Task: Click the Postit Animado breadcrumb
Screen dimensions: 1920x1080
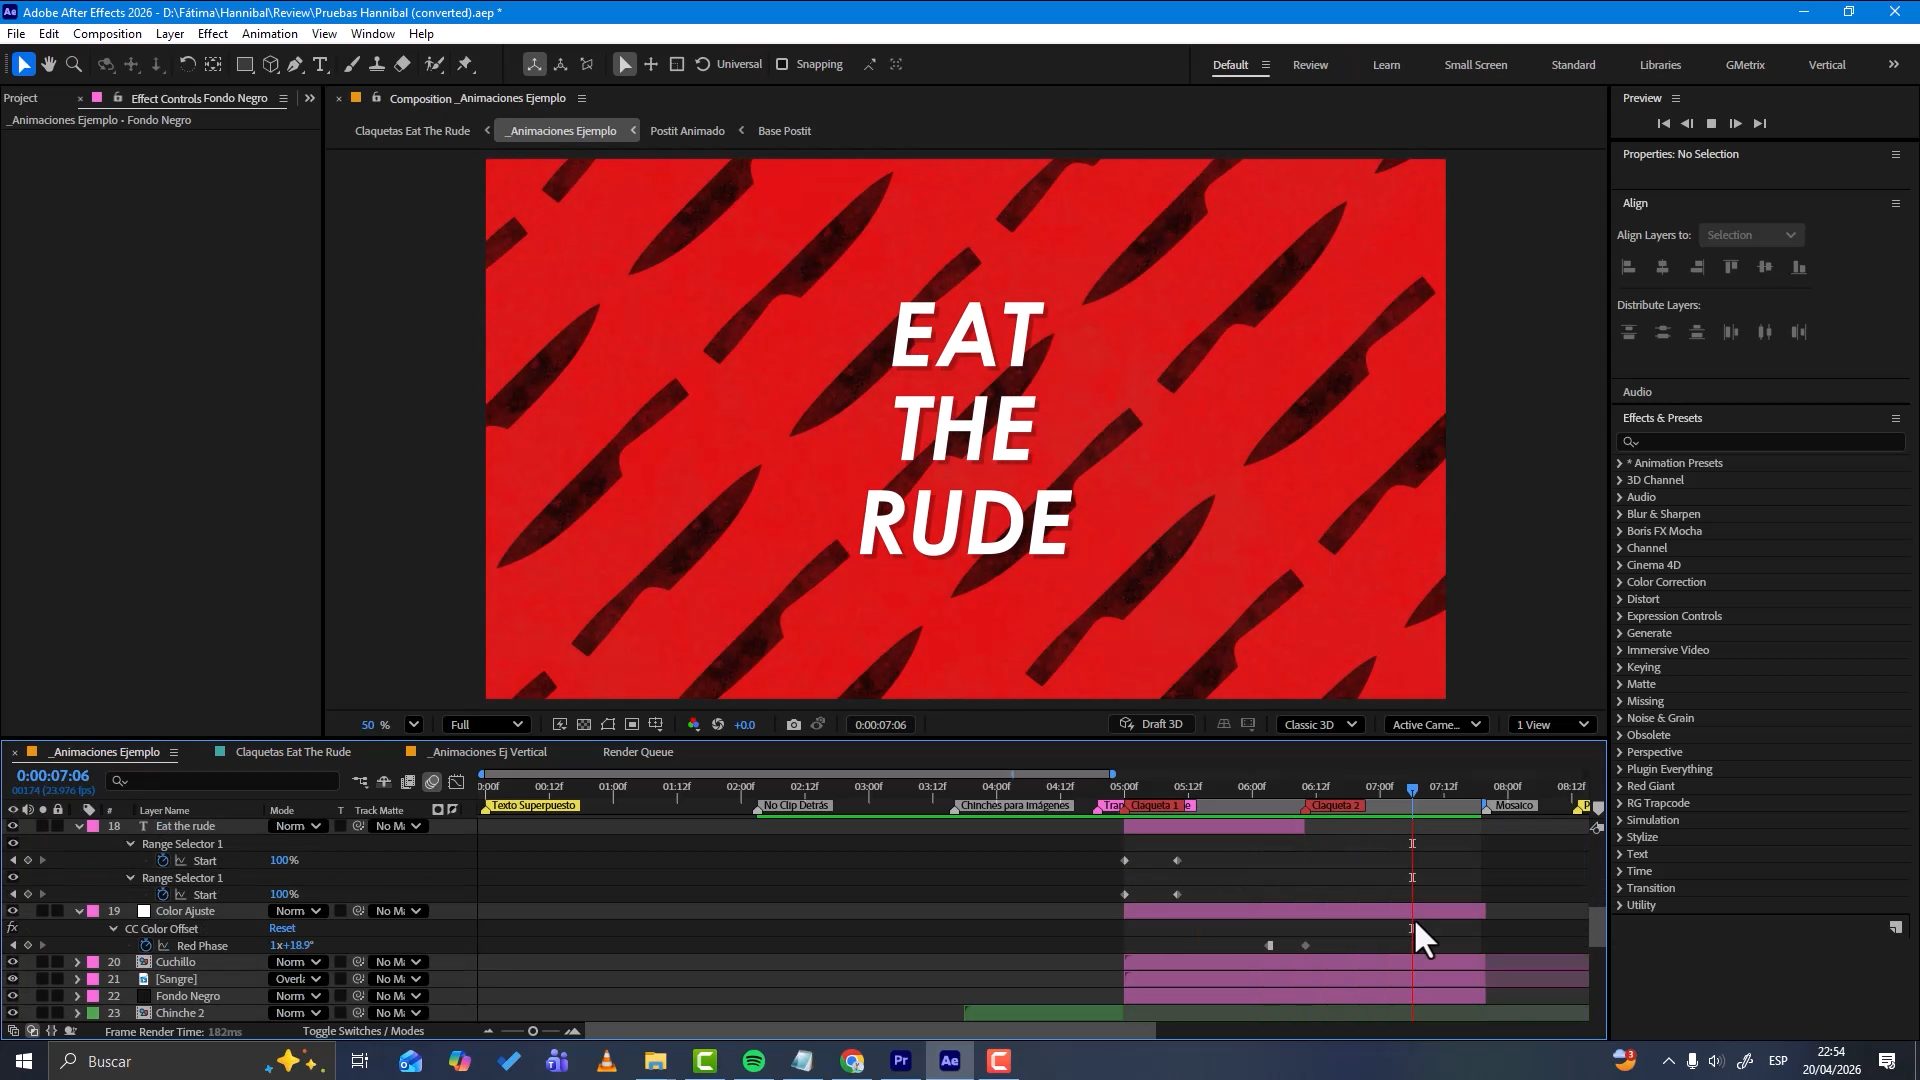Action: [x=687, y=131]
